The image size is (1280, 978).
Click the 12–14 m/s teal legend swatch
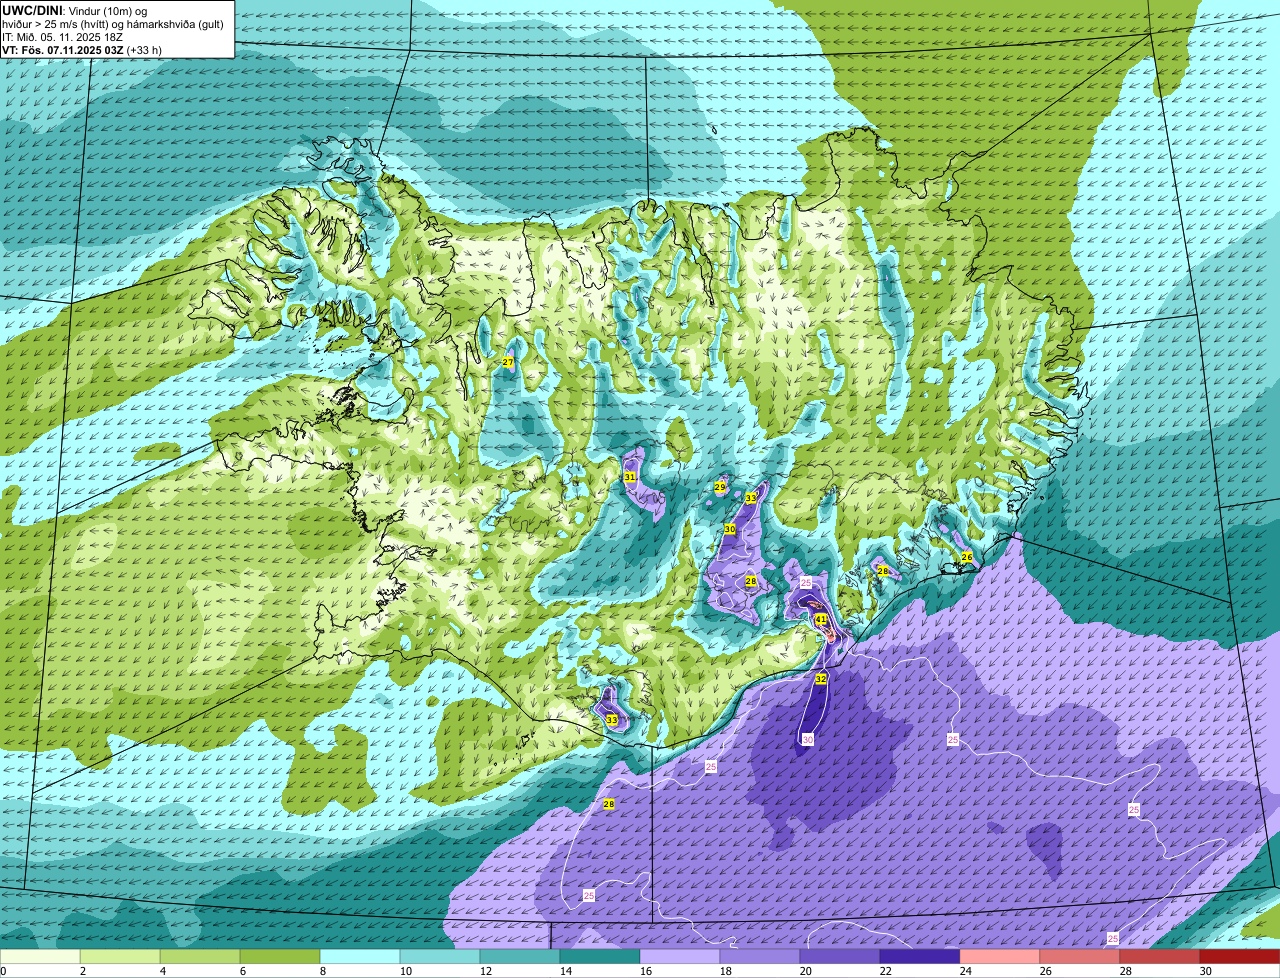(x=520, y=956)
